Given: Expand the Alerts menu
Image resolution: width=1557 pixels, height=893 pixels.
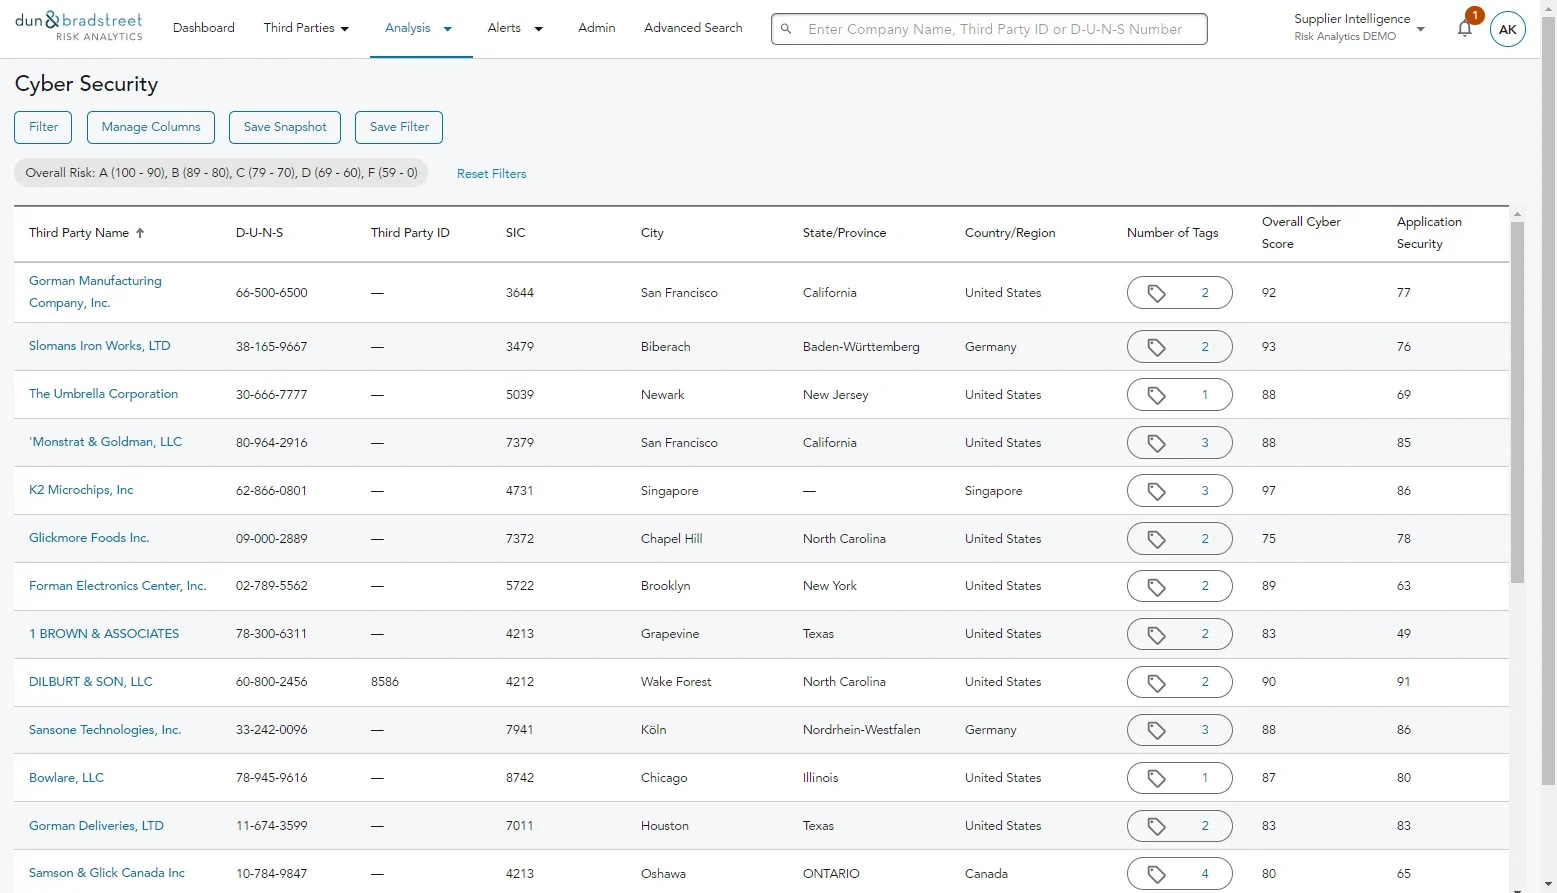Looking at the screenshot, I should point(515,28).
